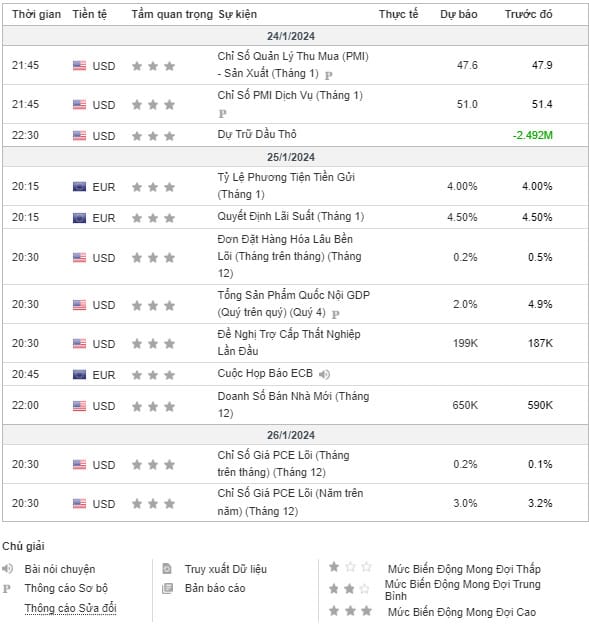The width and height of the screenshot is (589, 637).
Task: Click the US flag icon in Dự Trữ Dầu Thô row
Action: click(79, 135)
